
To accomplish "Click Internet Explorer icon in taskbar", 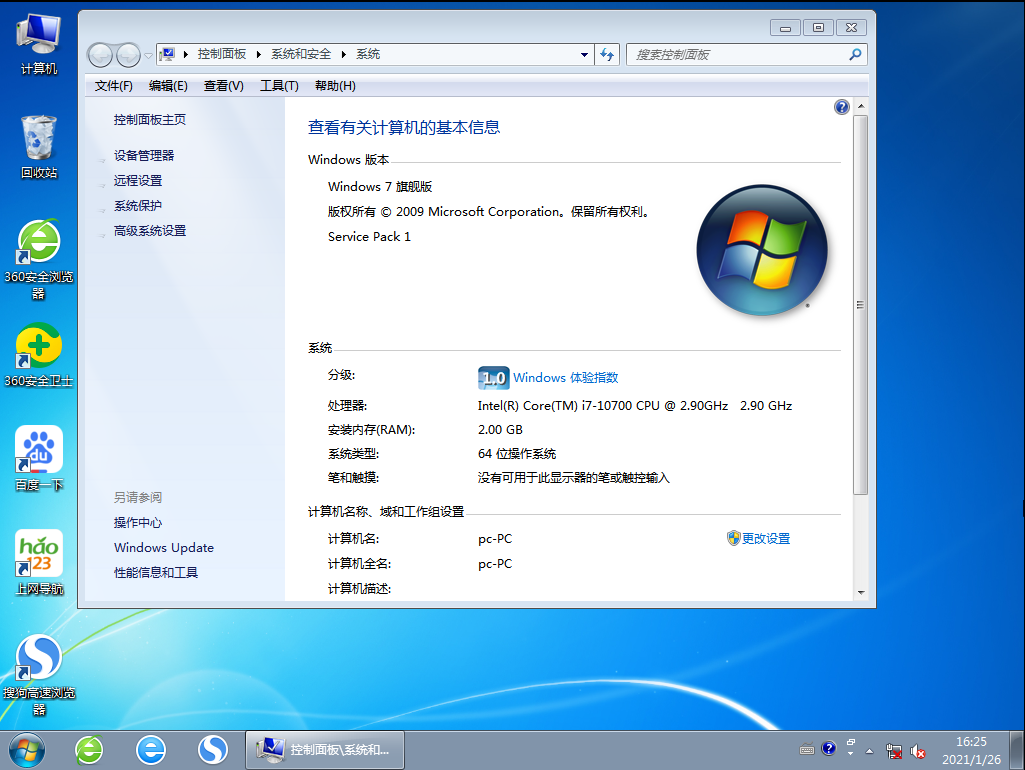I will point(151,750).
